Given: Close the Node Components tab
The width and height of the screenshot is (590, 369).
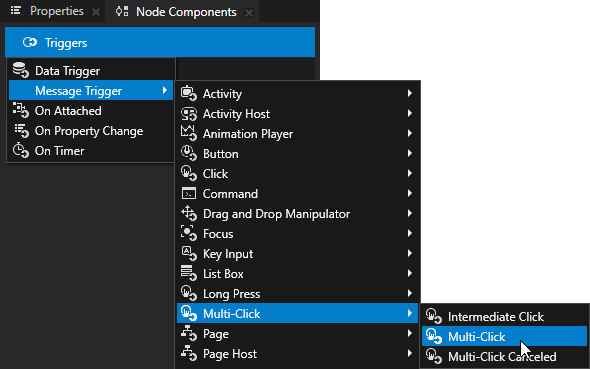Looking at the screenshot, I should point(249,13).
